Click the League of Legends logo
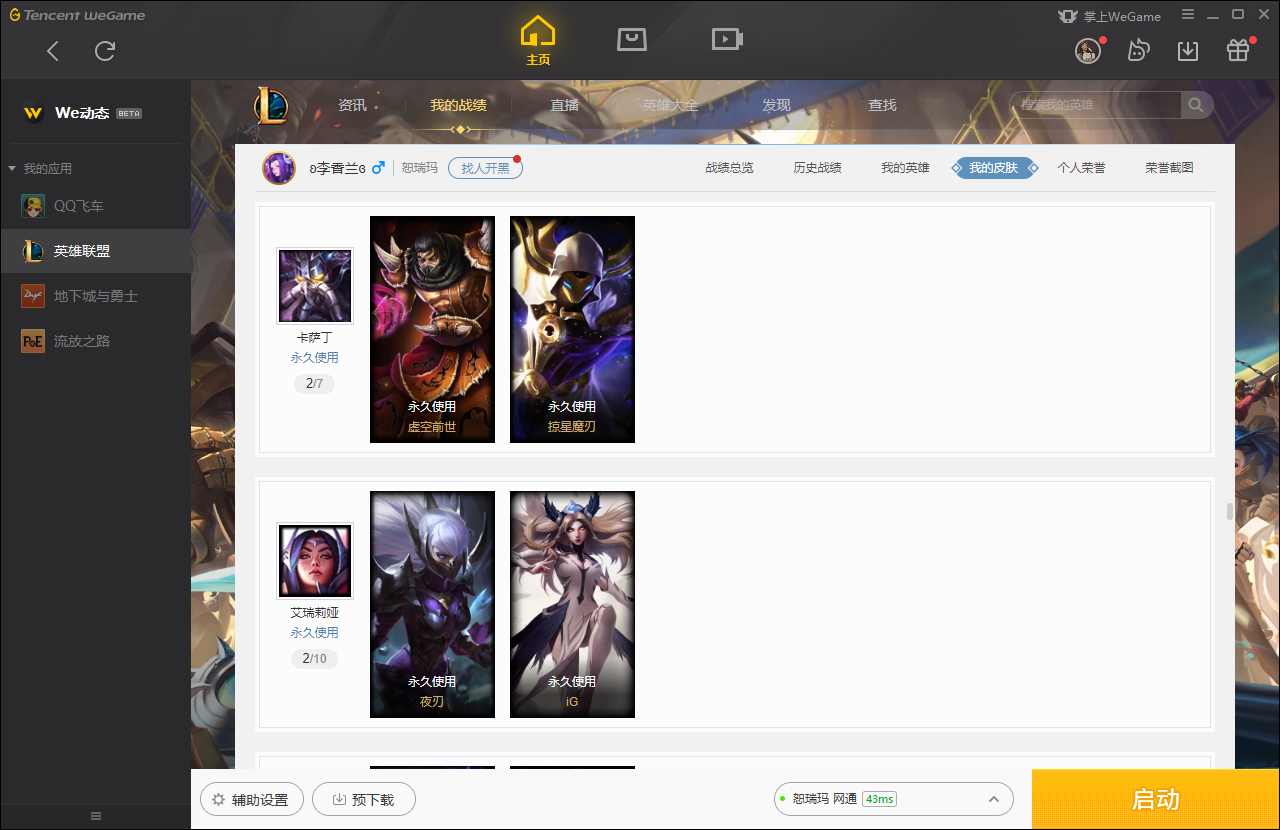Viewport: 1280px width, 830px height. [270, 105]
